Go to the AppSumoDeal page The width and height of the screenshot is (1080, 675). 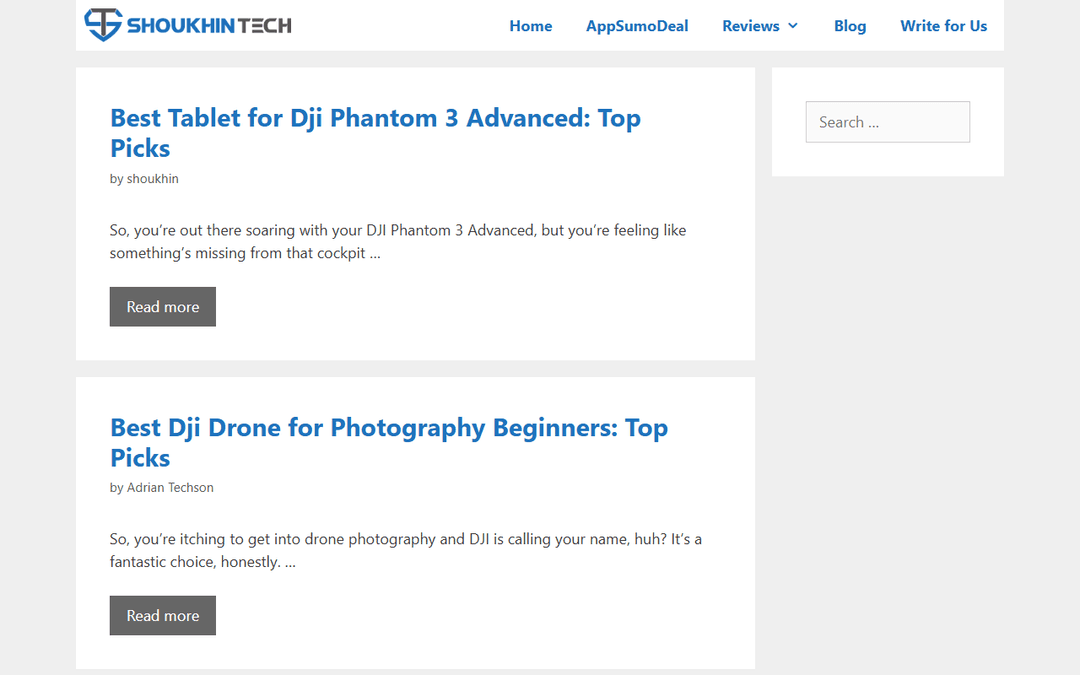(x=637, y=26)
